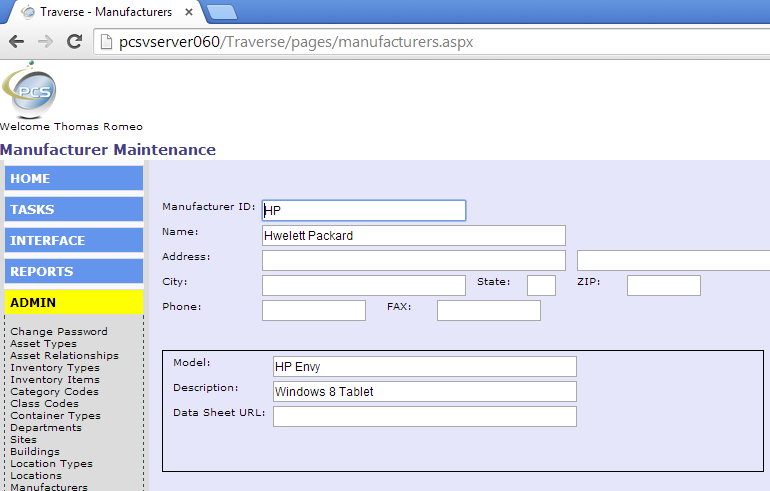Image resolution: width=770 pixels, height=491 pixels.
Task: Click the browser back arrow
Action: pyautogui.click(x=17, y=42)
